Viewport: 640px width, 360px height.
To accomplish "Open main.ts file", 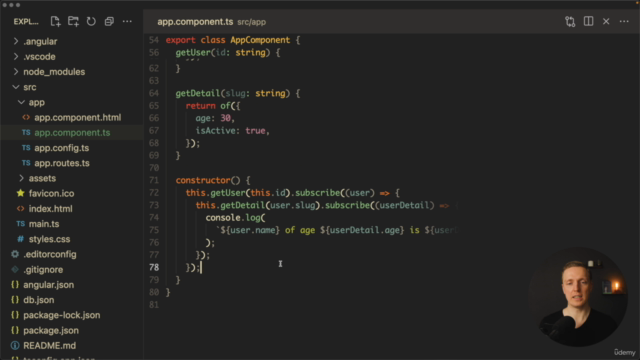I will pos(44,224).
